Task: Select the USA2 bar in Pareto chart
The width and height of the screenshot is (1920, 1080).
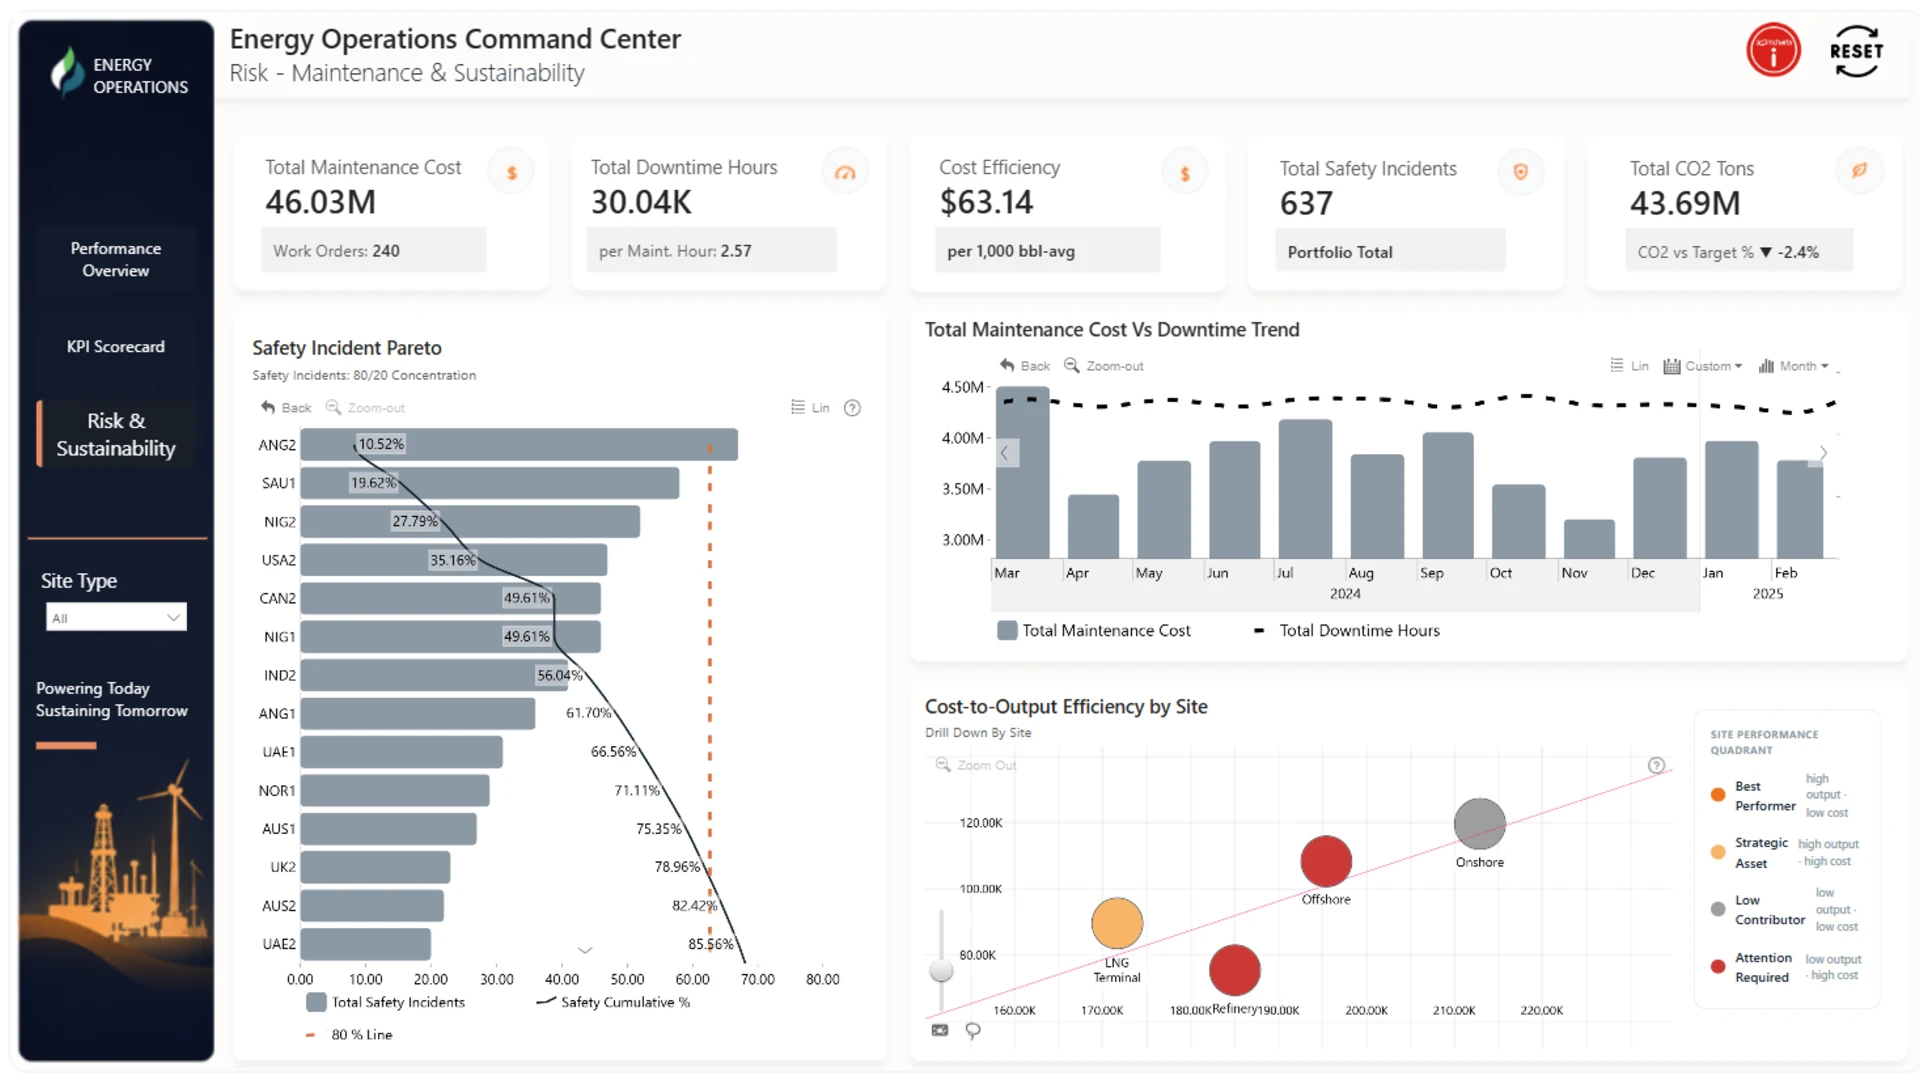Action: (454, 560)
